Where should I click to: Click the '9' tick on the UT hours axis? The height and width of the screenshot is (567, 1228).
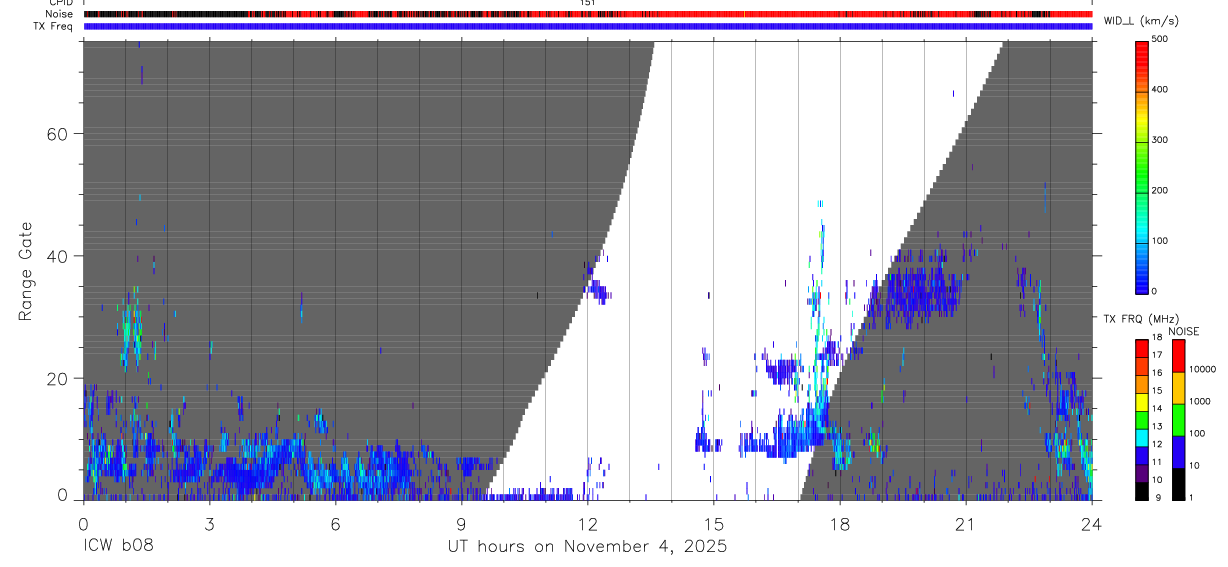[461, 523]
